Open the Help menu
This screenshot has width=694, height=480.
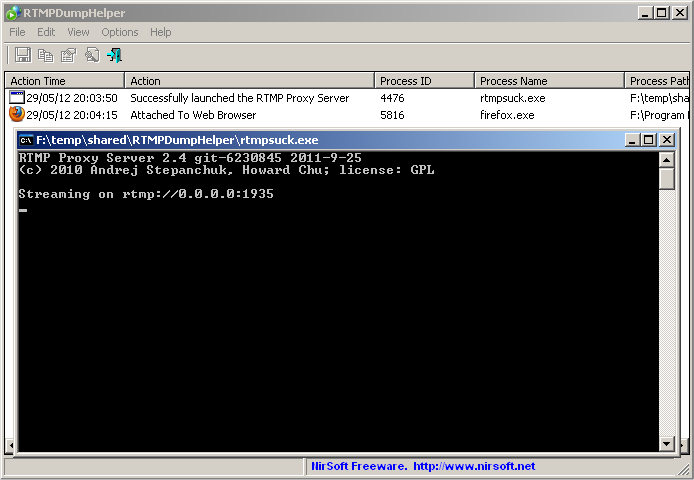point(160,32)
